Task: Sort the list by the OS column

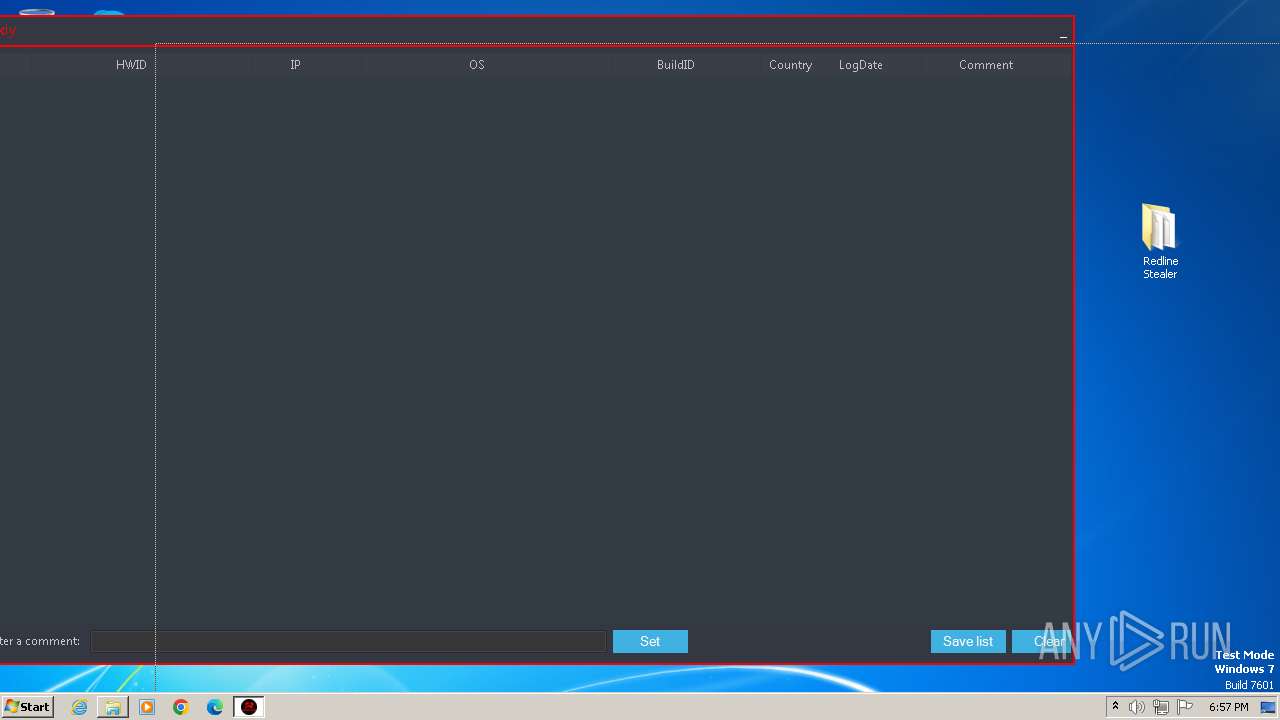Action: [477, 65]
